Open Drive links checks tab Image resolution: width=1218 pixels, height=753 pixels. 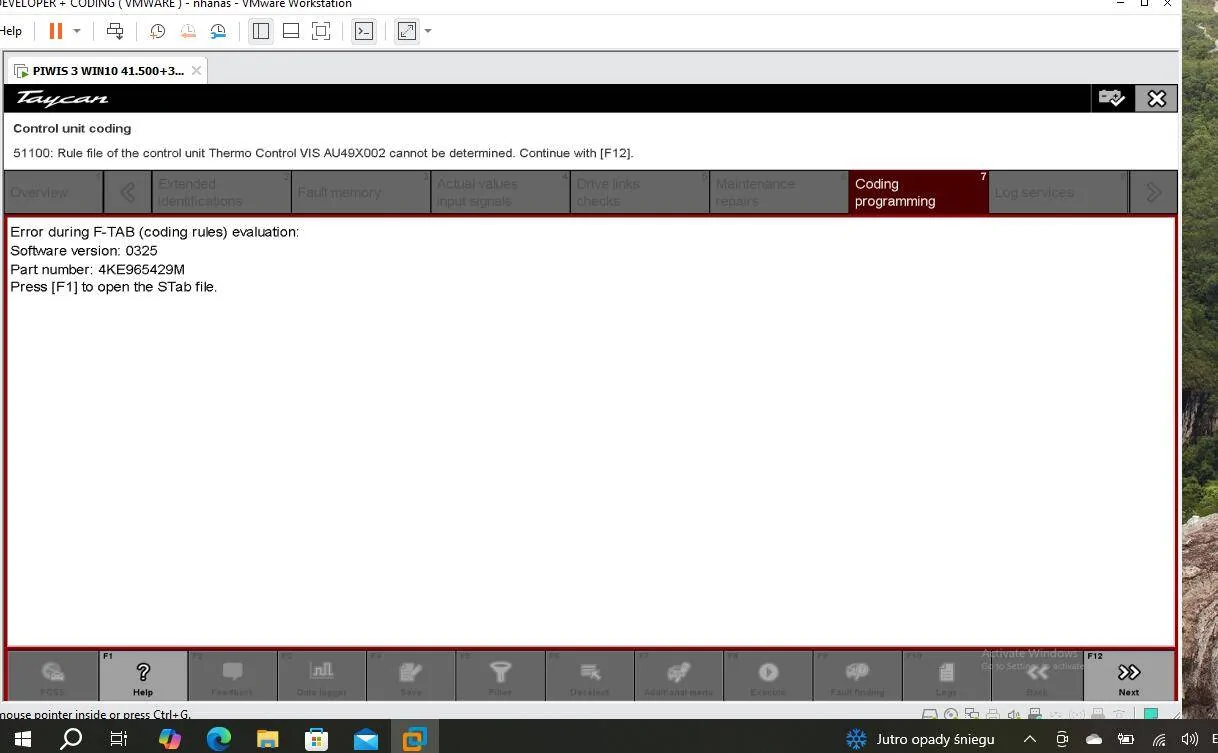pos(640,192)
